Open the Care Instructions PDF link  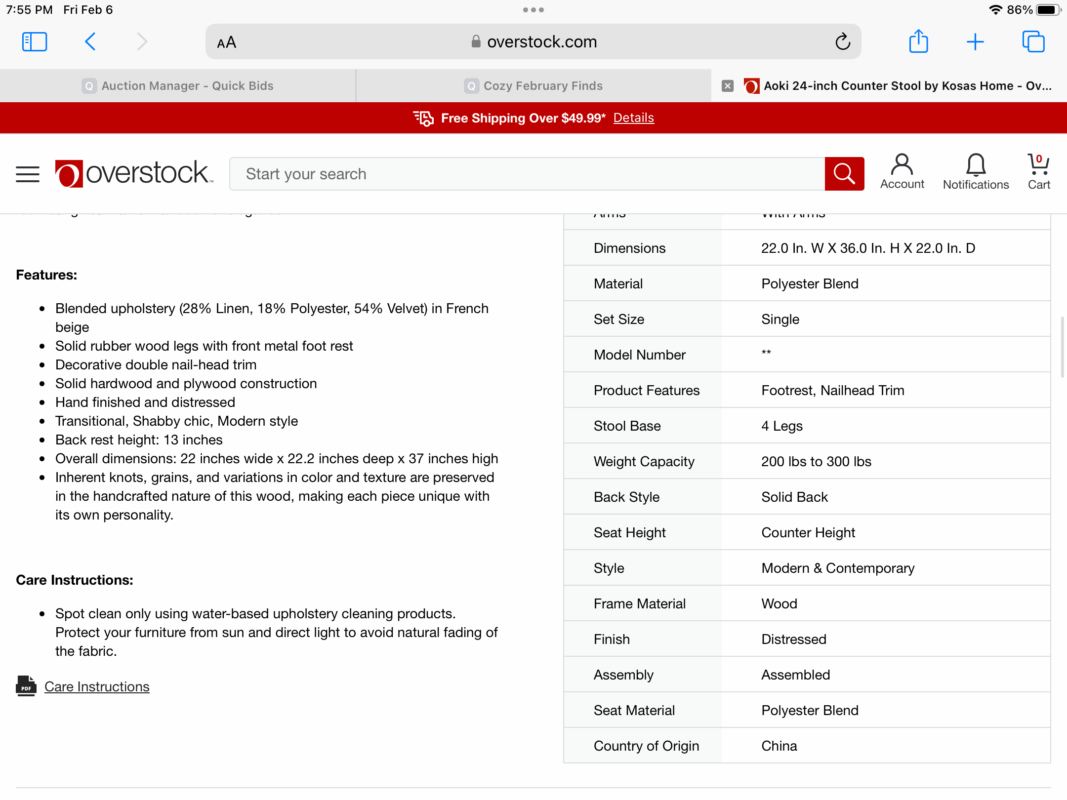[x=96, y=687]
